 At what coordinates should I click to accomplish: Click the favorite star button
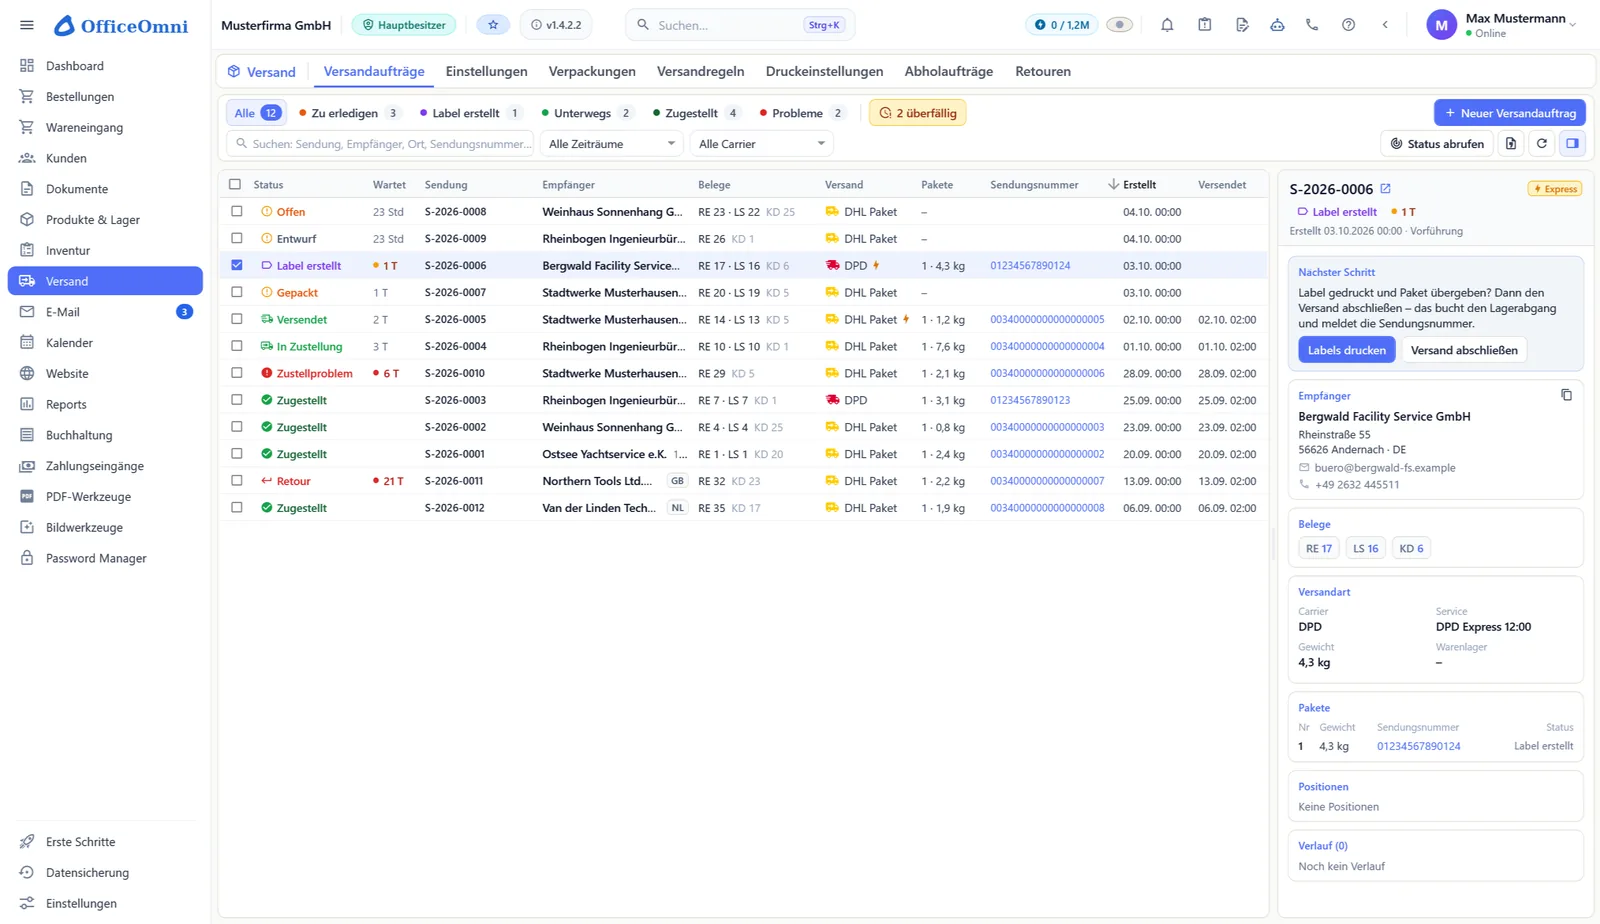pos(493,25)
